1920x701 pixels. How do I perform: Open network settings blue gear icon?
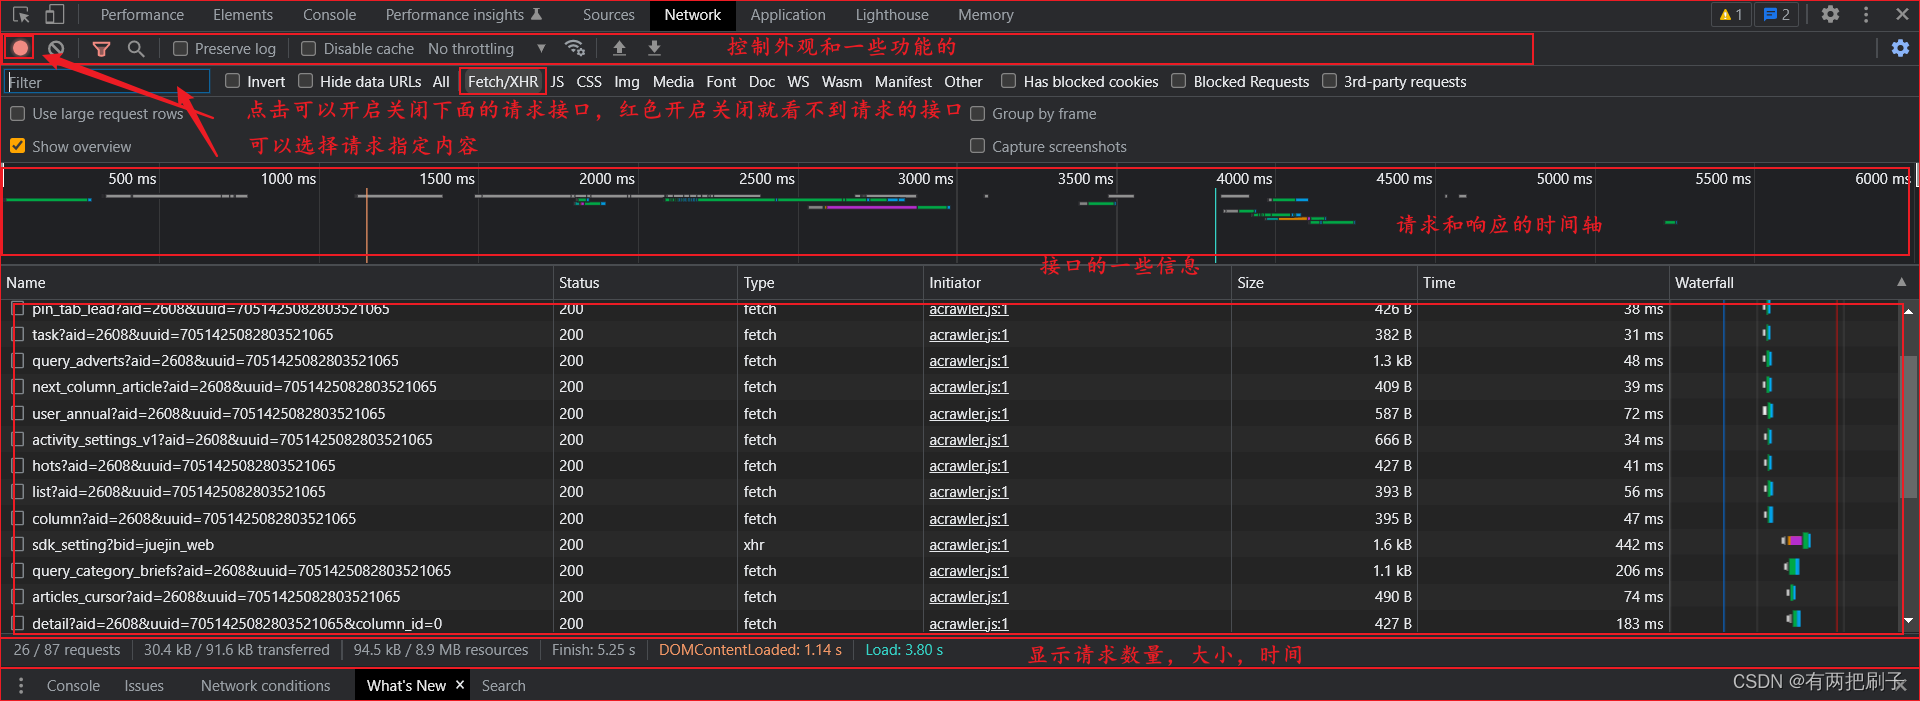pos(1900,48)
